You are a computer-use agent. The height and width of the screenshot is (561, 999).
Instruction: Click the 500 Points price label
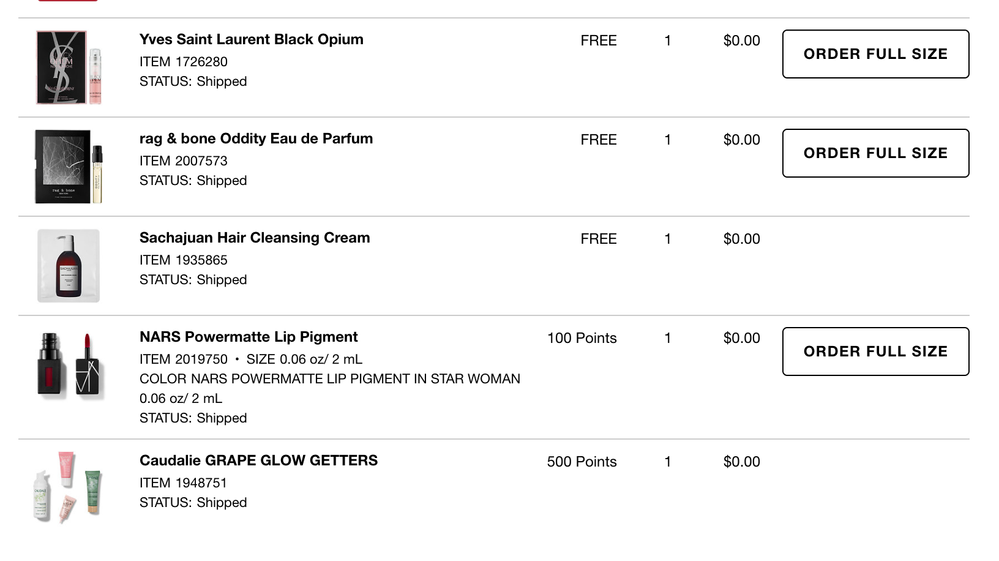point(581,462)
